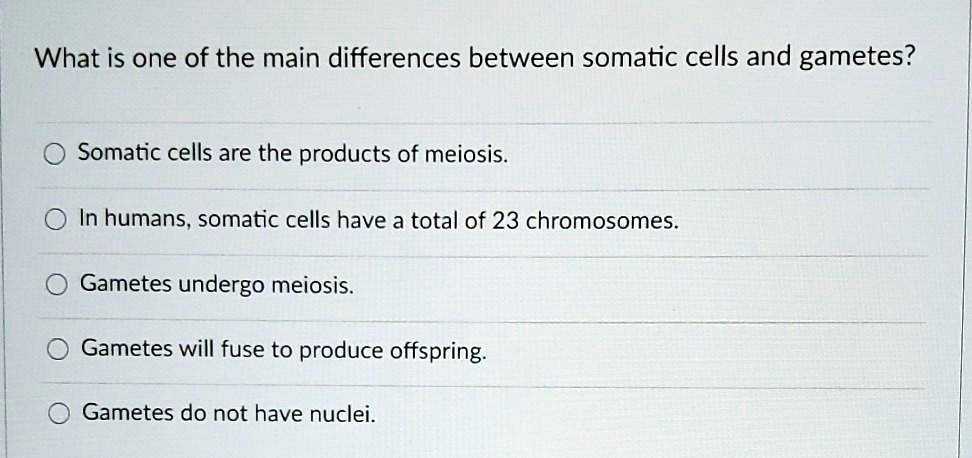Click the word 'offspring' in the fourth option
The image size is (972, 458).
pyautogui.click(x=436, y=352)
